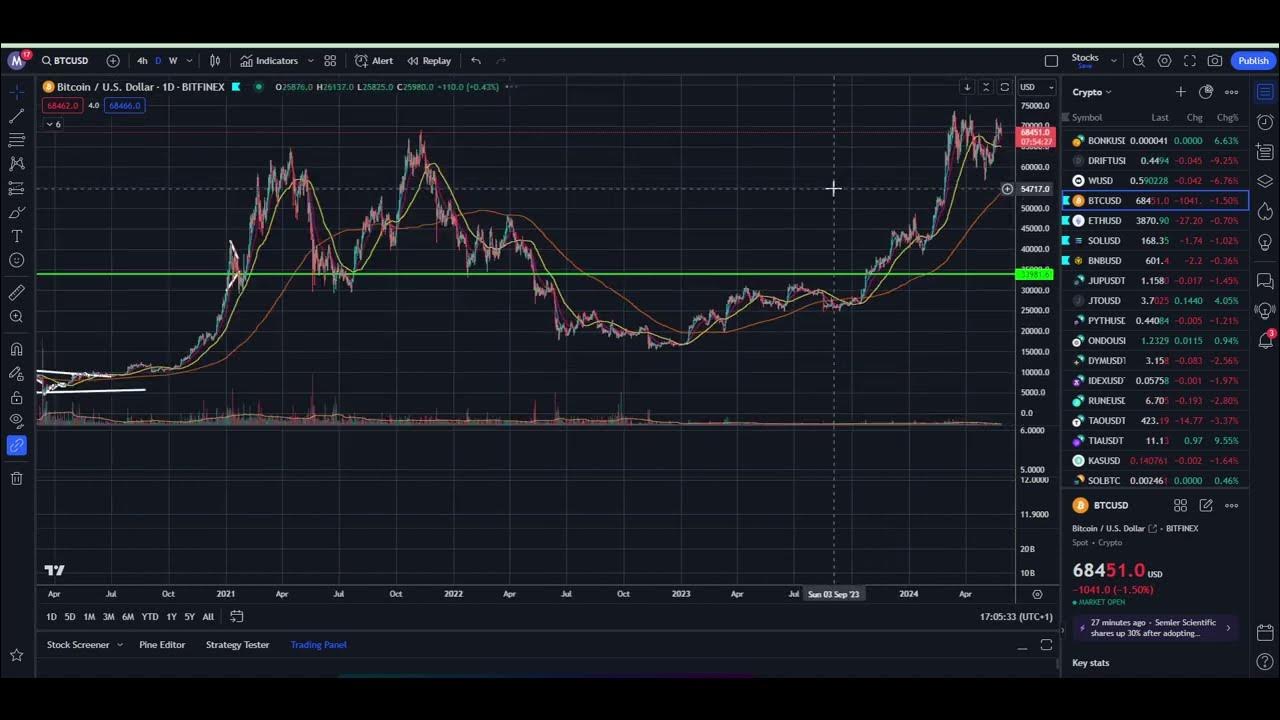The width and height of the screenshot is (1280, 720).
Task: Open the quick search icon
Action: tap(1138, 61)
